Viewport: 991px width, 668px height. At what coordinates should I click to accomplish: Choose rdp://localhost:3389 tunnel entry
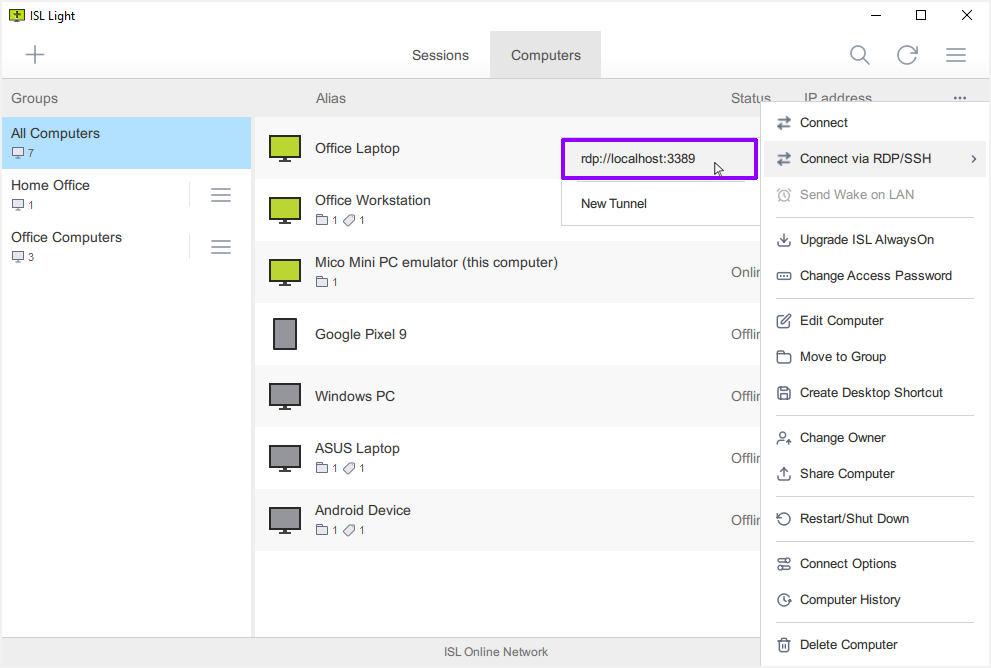point(638,158)
